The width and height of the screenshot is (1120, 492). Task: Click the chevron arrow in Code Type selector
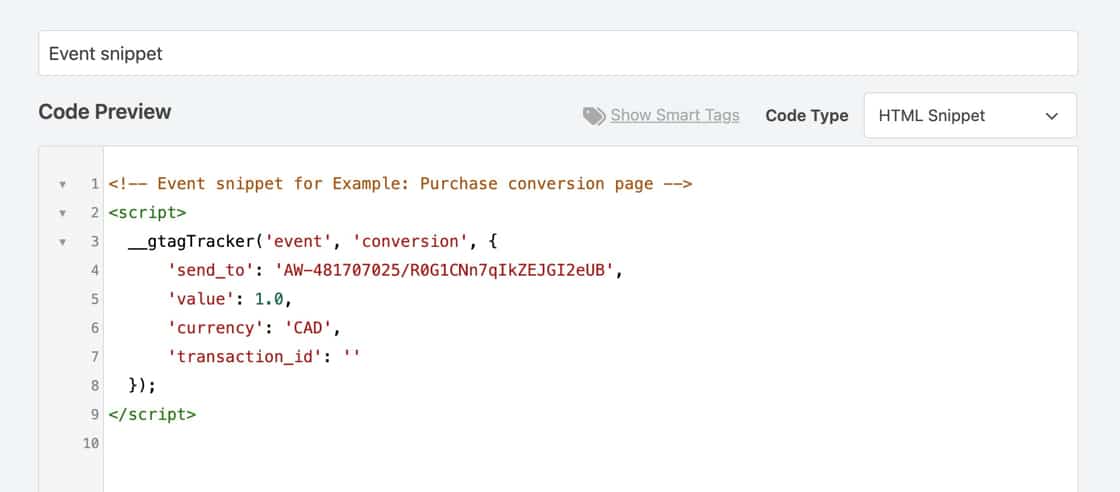pos(1051,116)
